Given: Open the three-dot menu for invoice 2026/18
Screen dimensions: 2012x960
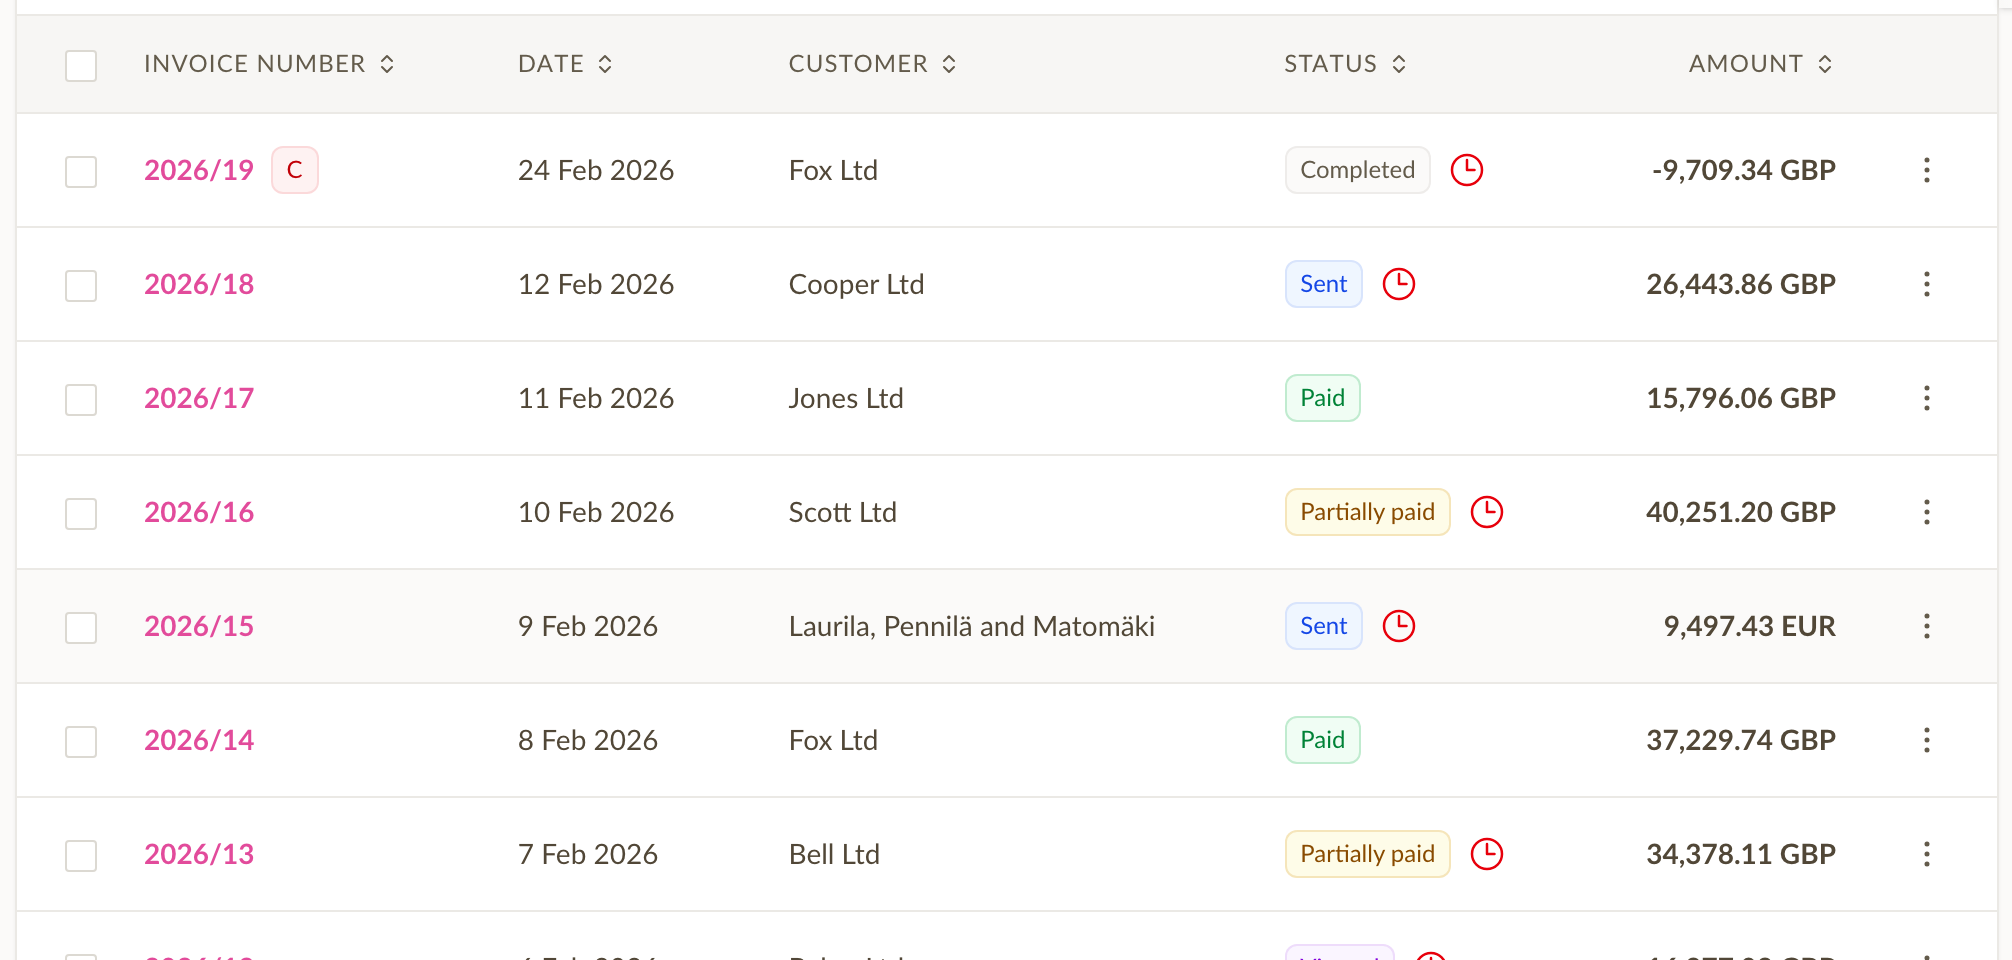Looking at the screenshot, I should pyautogui.click(x=1926, y=284).
